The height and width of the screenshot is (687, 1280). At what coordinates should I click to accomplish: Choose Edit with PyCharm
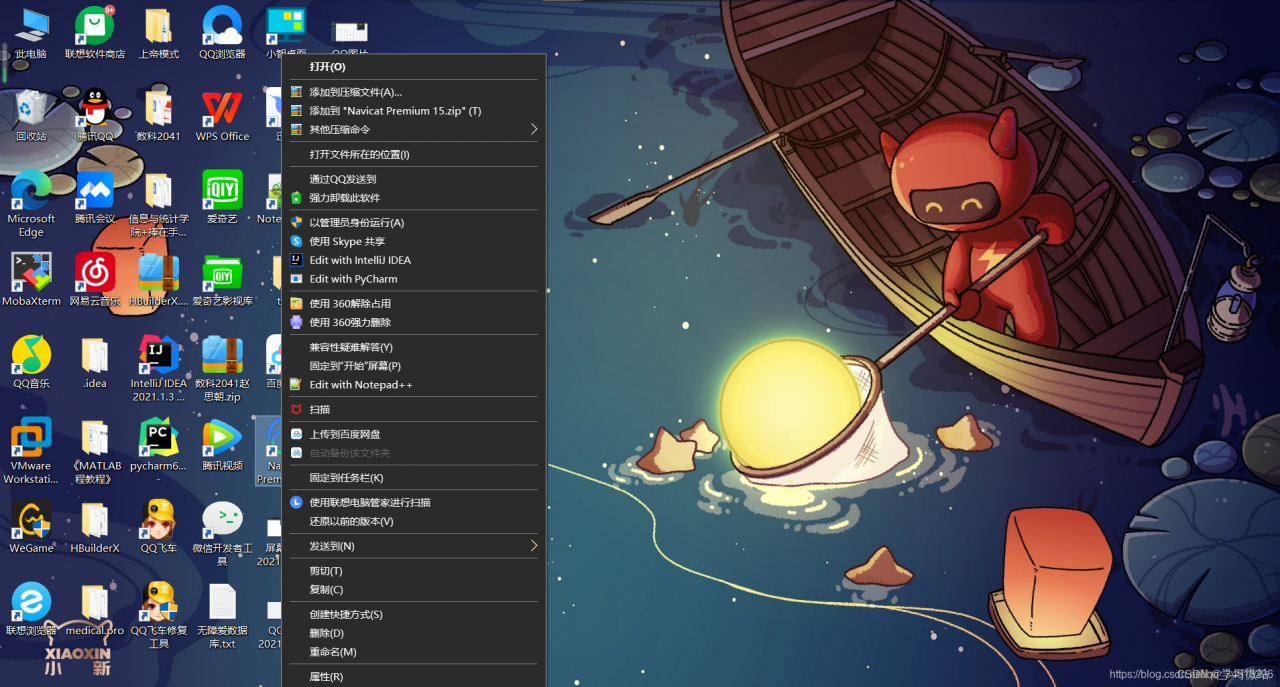pos(414,279)
